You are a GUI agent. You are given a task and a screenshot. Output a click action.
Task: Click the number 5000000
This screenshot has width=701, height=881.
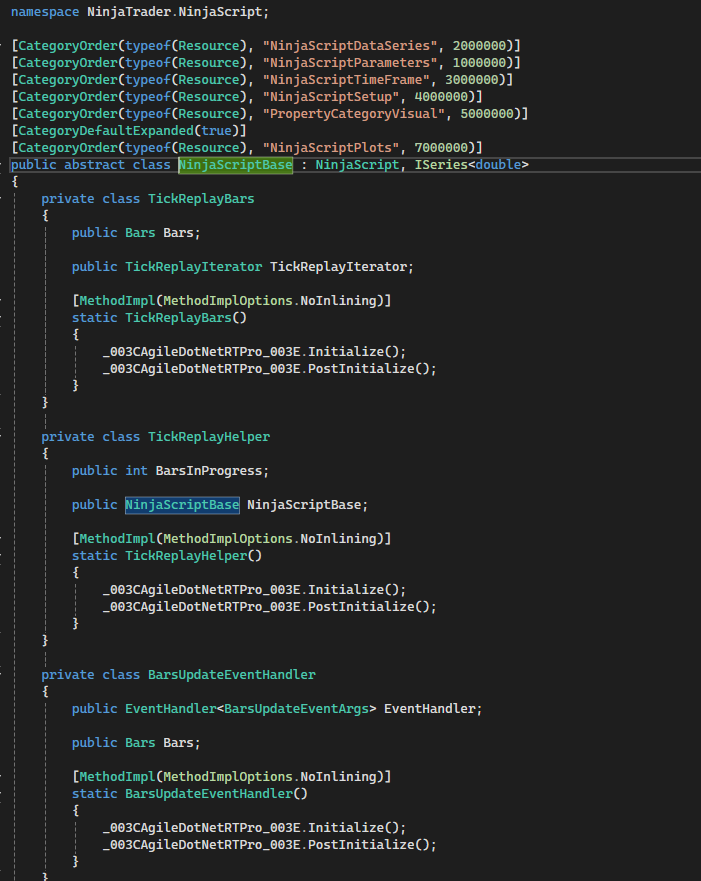487,113
